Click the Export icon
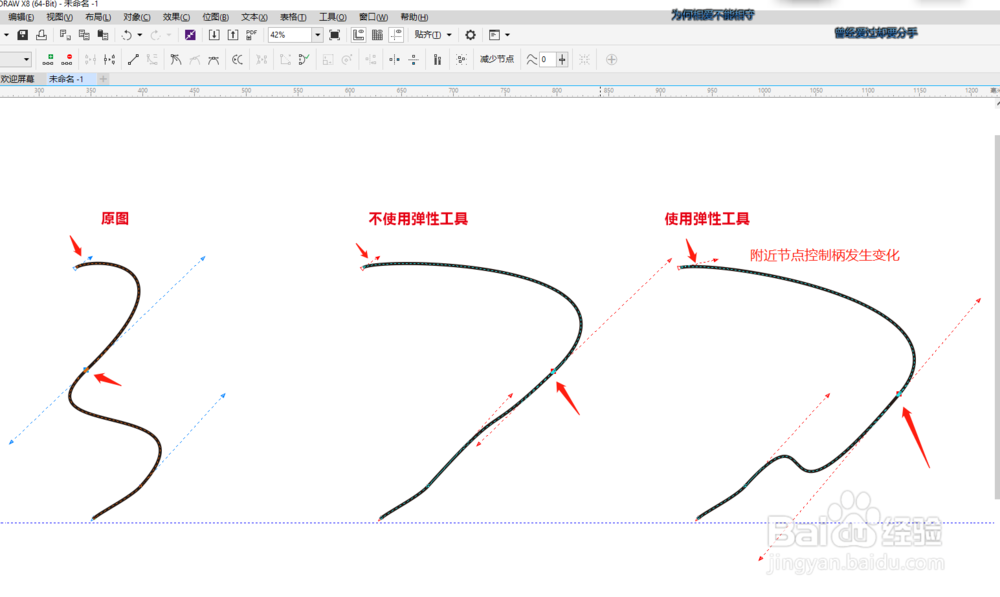Image resolution: width=1000 pixels, height=597 pixels. coord(233,35)
